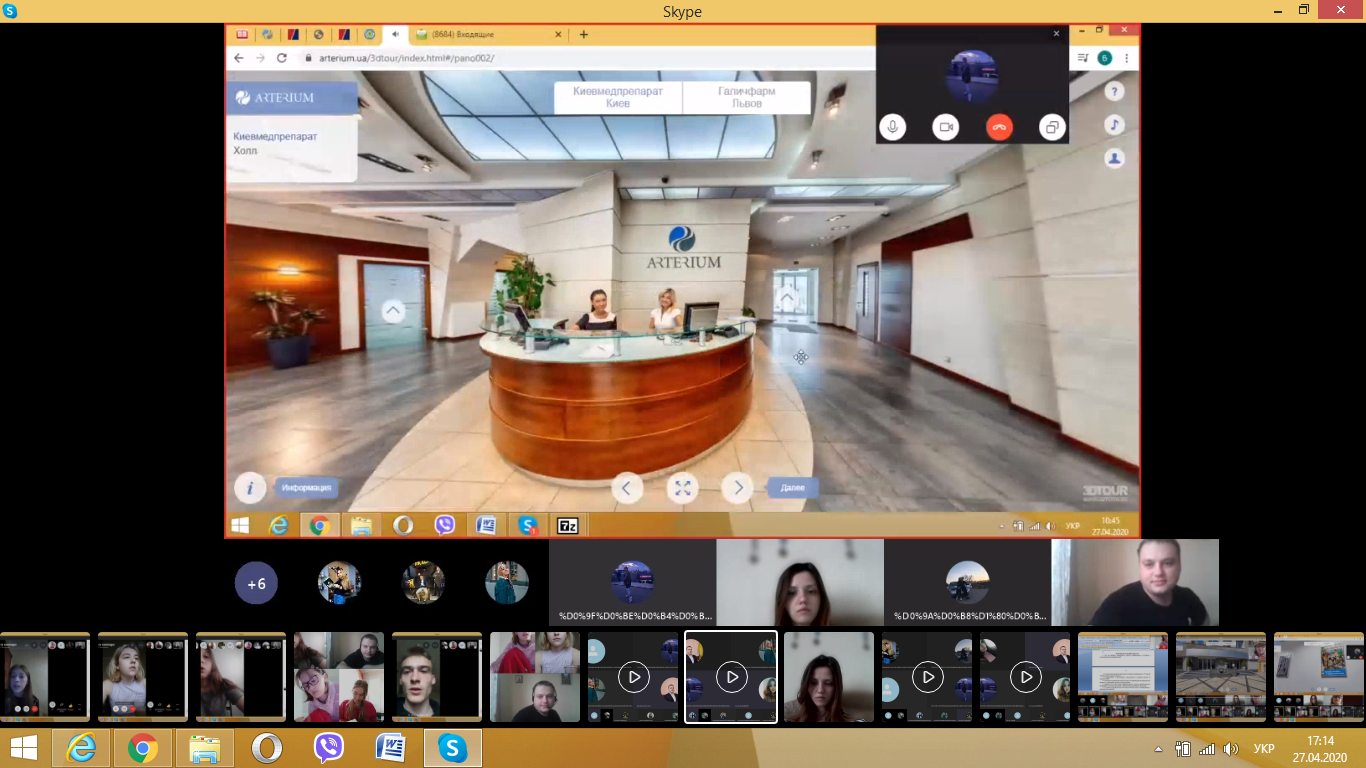The height and width of the screenshot is (768, 1366).
Task: Click the green 'Б' Chrome profile avatar
Action: click(1105, 58)
